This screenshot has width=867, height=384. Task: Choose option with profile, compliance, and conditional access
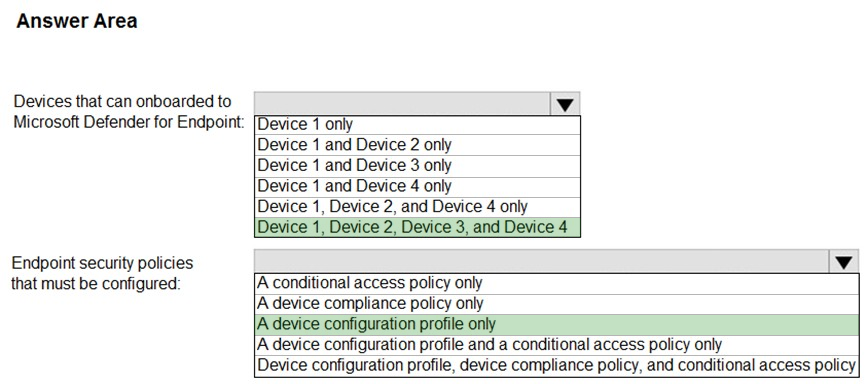[557, 365]
